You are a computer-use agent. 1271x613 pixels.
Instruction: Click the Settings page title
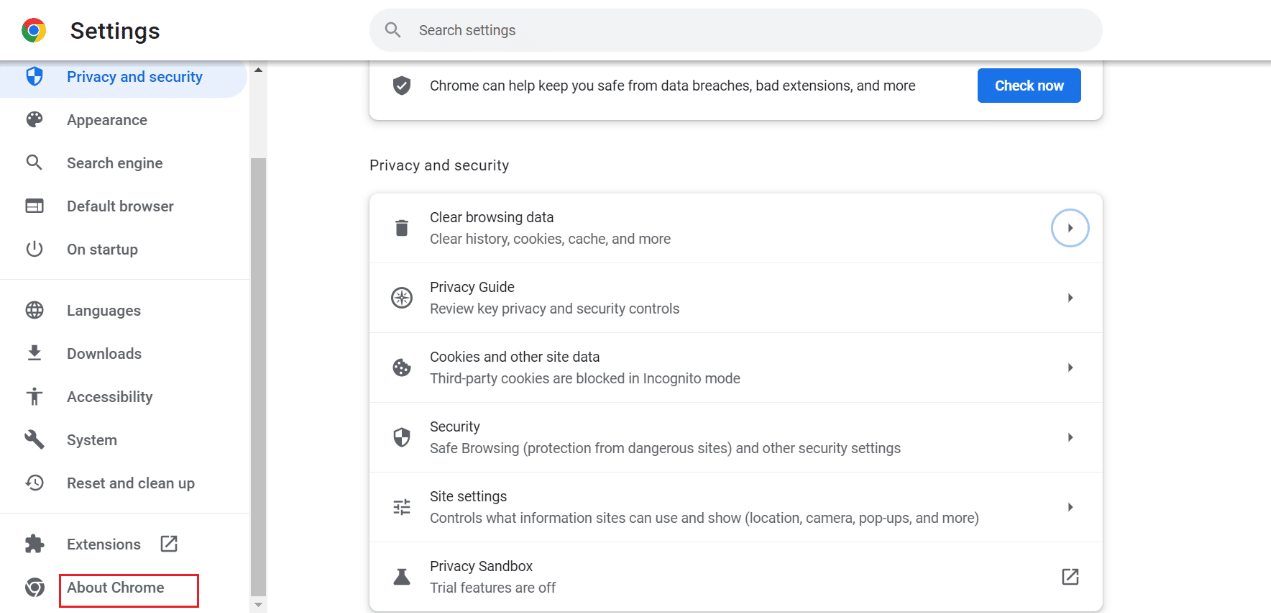click(x=115, y=31)
